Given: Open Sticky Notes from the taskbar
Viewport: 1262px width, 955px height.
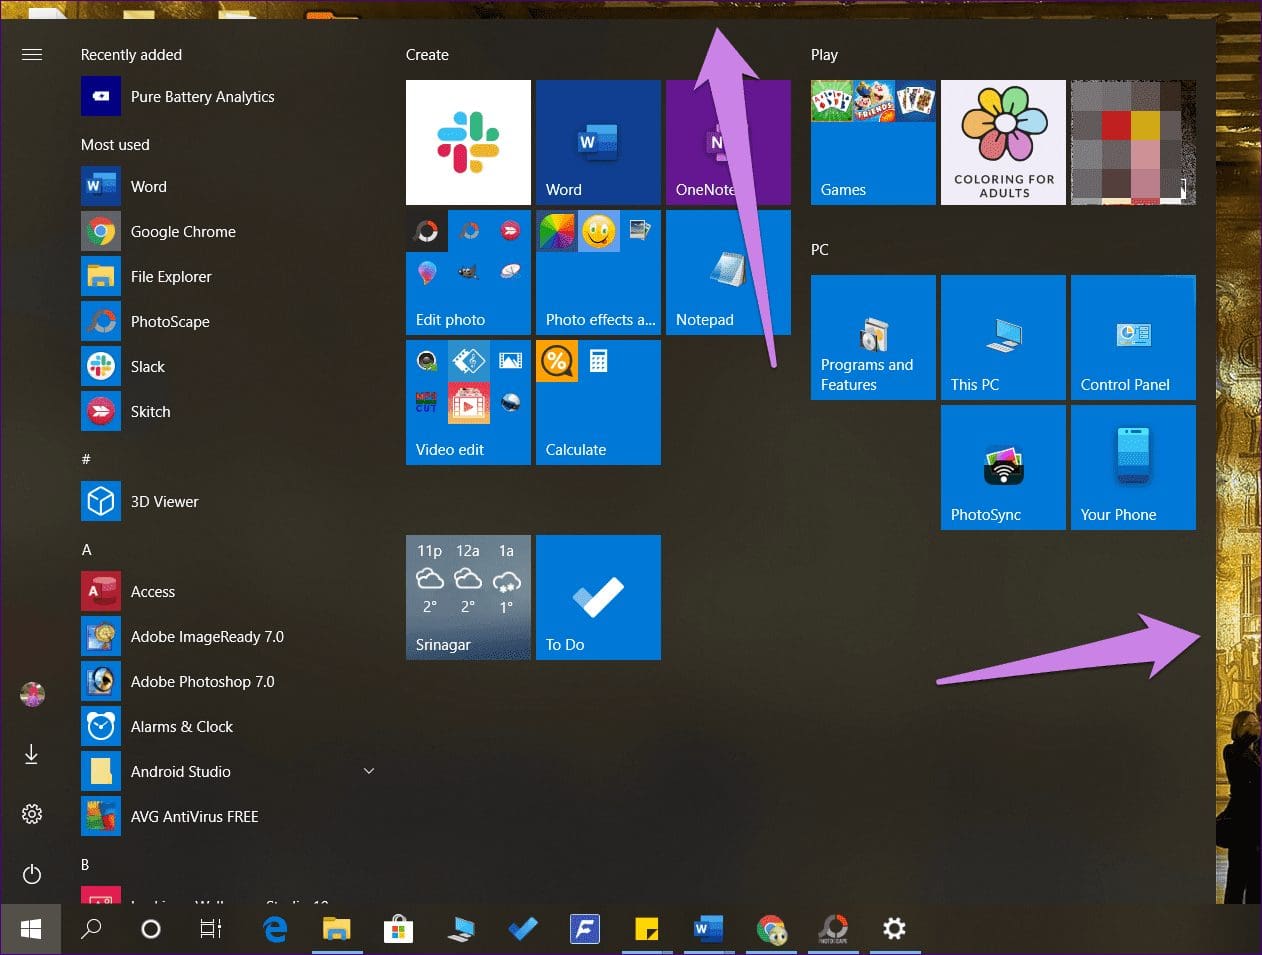Looking at the screenshot, I should pos(647,929).
